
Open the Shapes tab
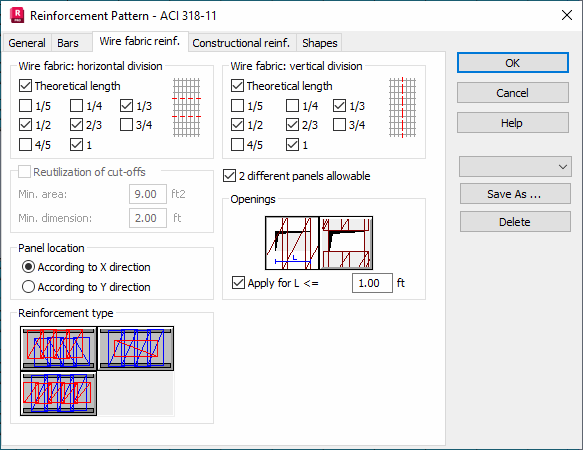coord(319,43)
